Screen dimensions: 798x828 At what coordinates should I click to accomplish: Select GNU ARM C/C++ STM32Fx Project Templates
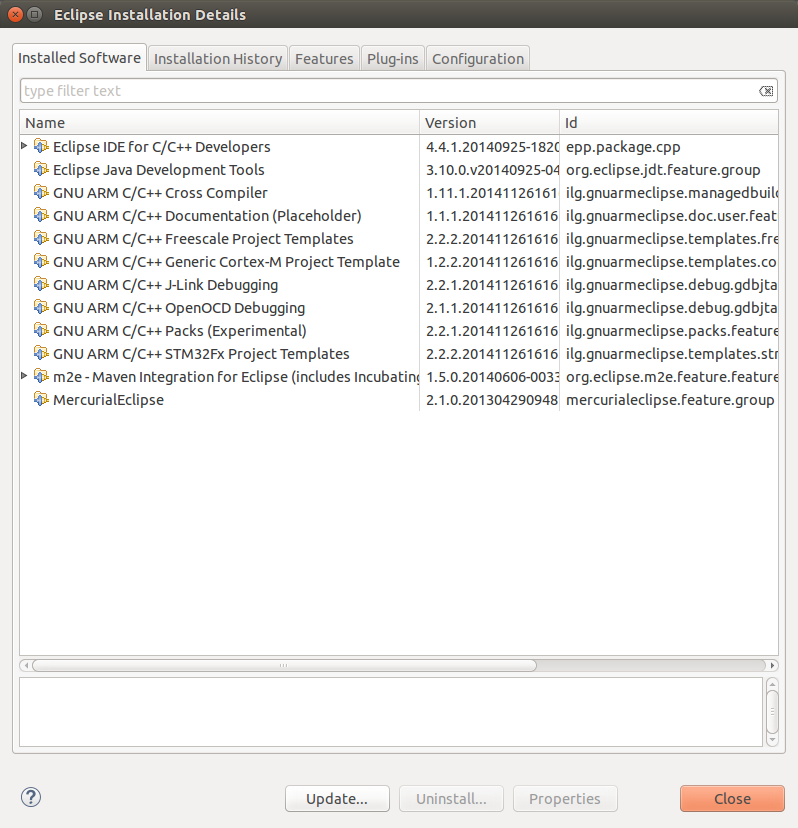point(399,354)
